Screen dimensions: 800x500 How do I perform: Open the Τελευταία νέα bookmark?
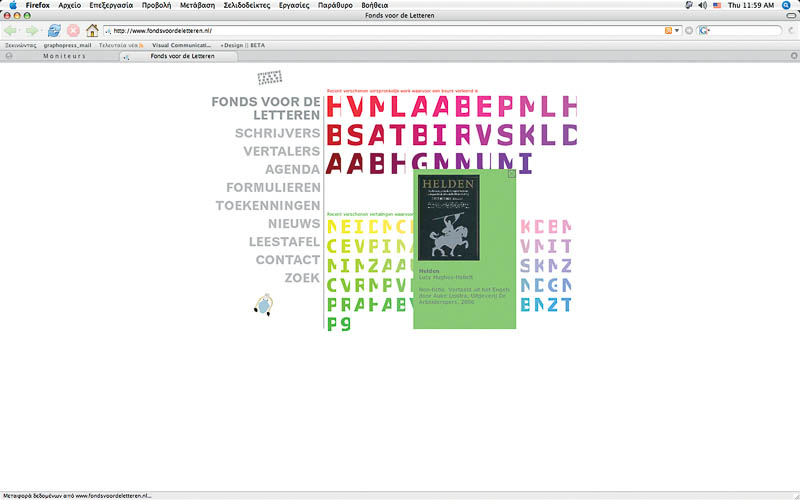click(x=121, y=45)
